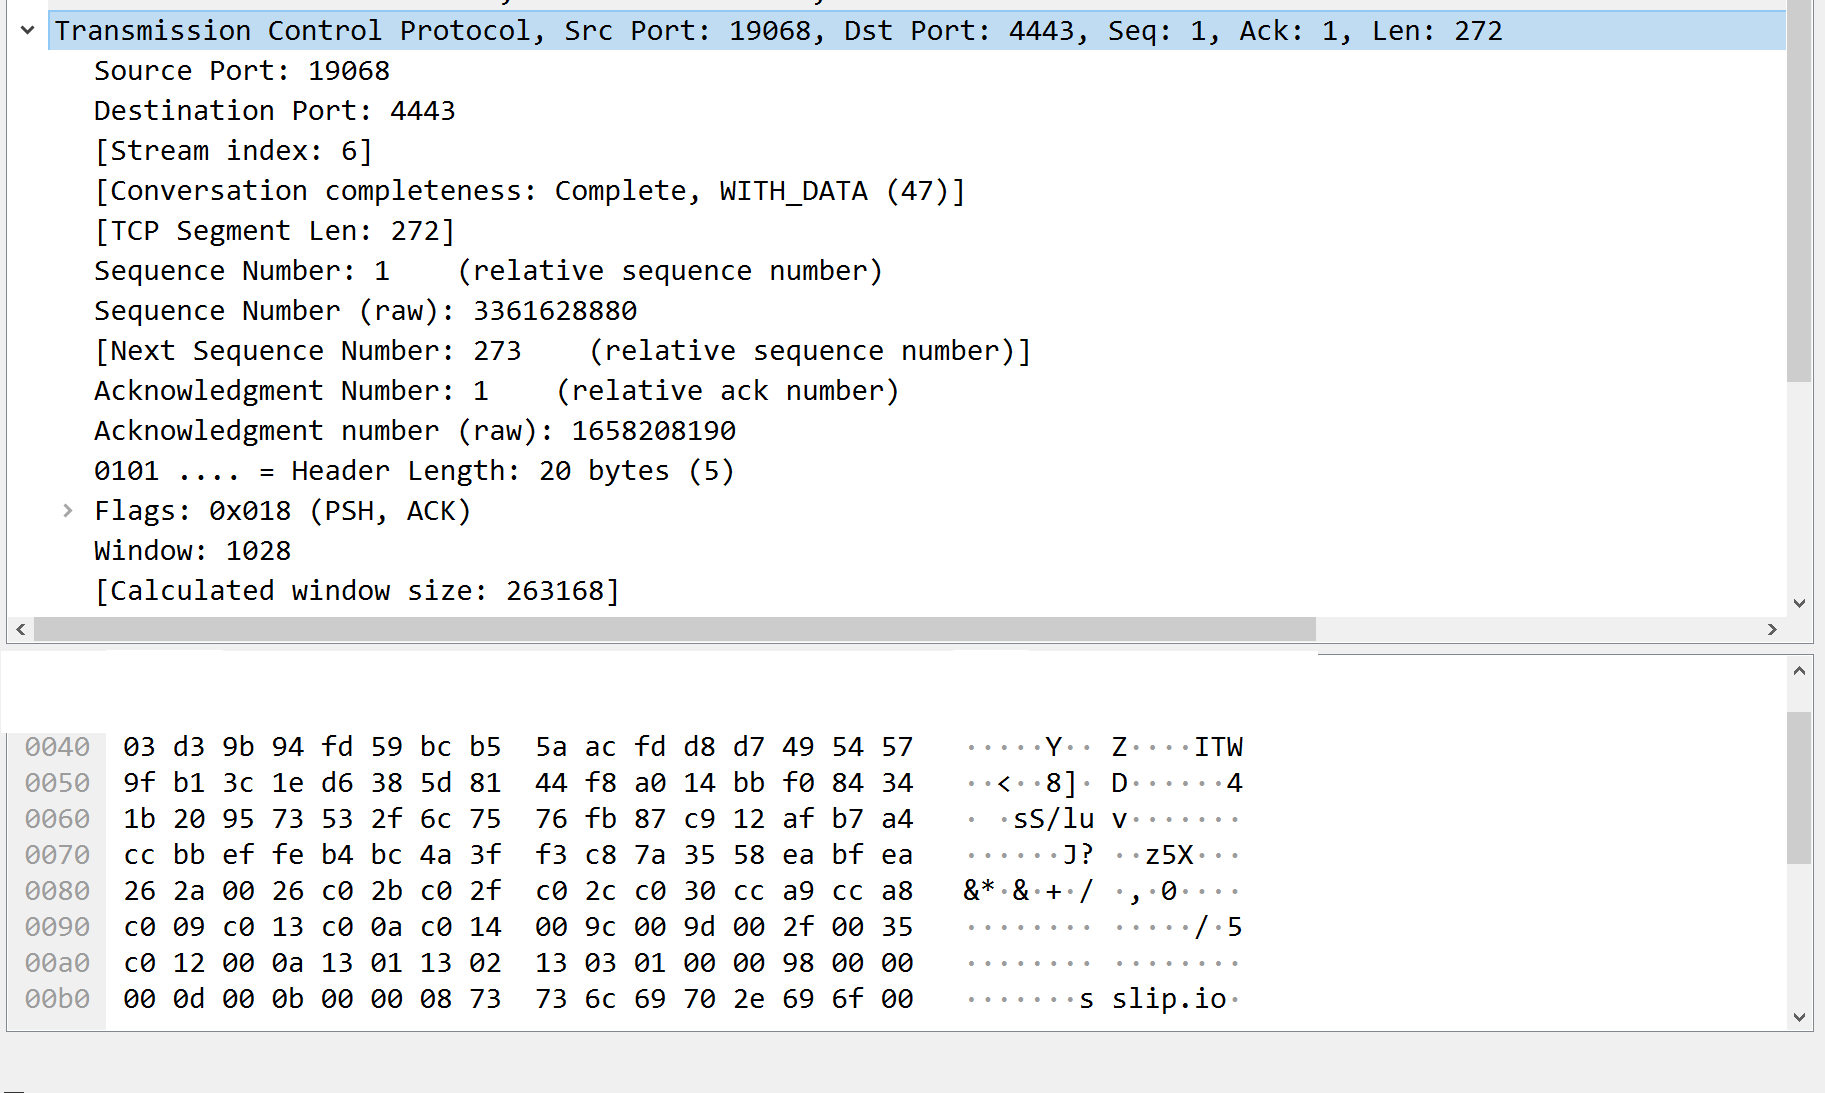Click hex offset row 0040 in the bytes pane

[57, 746]
